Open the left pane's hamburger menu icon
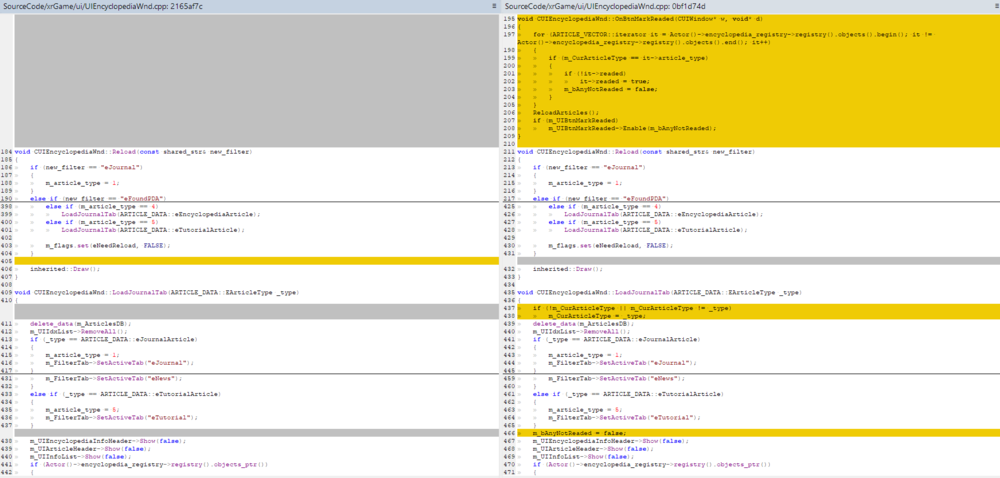Image resolution: width=1000 pixels, height=478 pixels. click(494, 6)
